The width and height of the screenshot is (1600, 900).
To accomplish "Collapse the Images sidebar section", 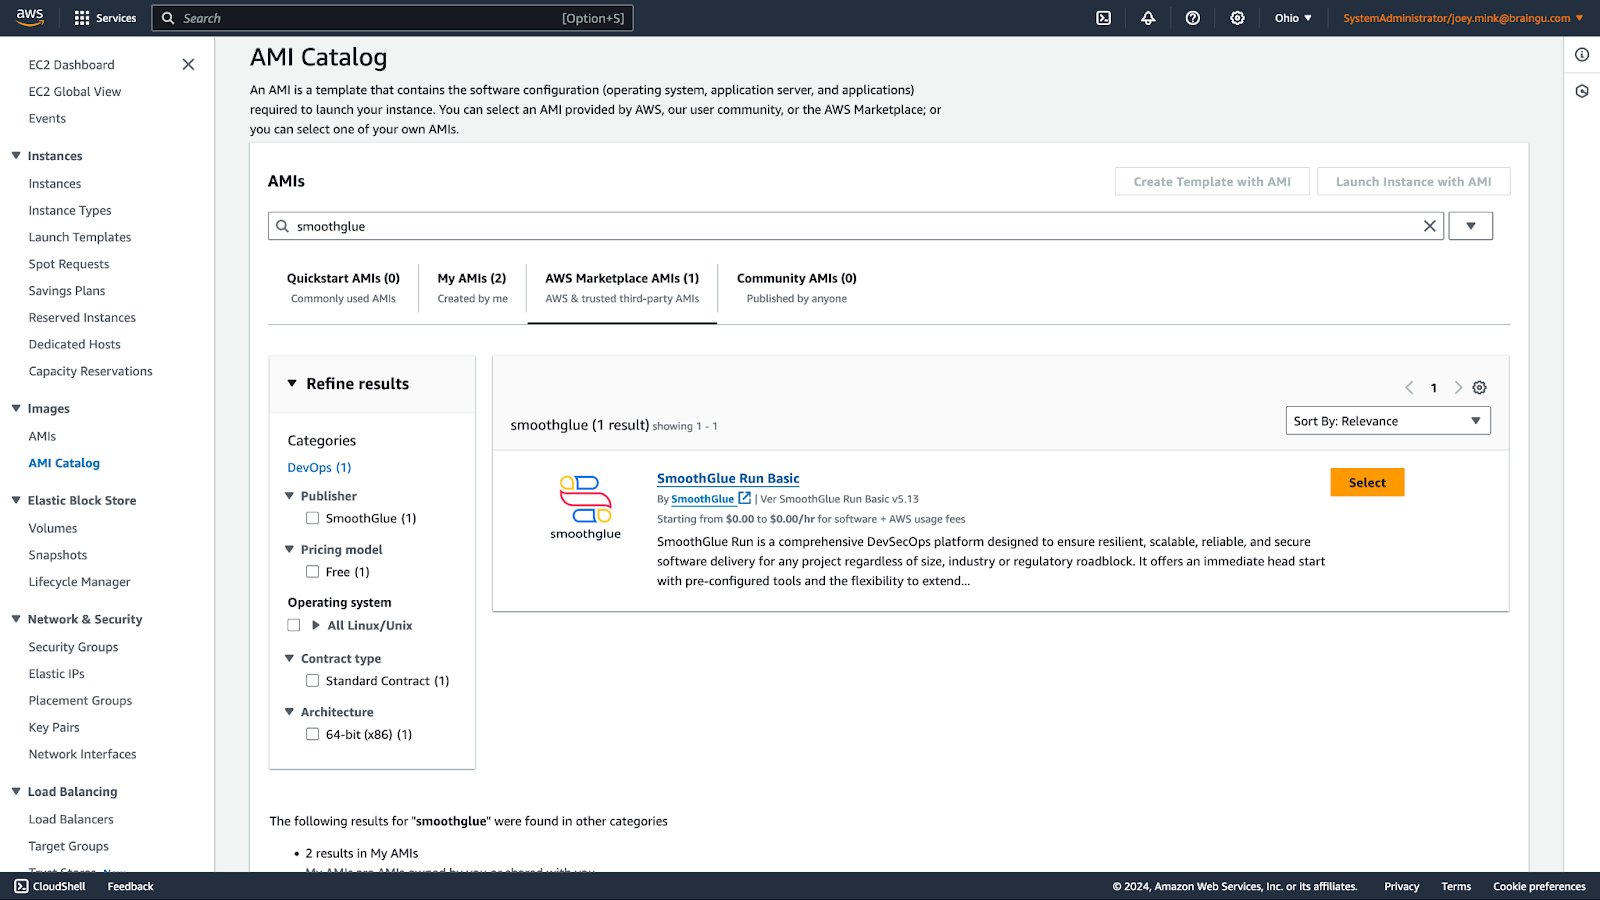I will pos(16,408).
